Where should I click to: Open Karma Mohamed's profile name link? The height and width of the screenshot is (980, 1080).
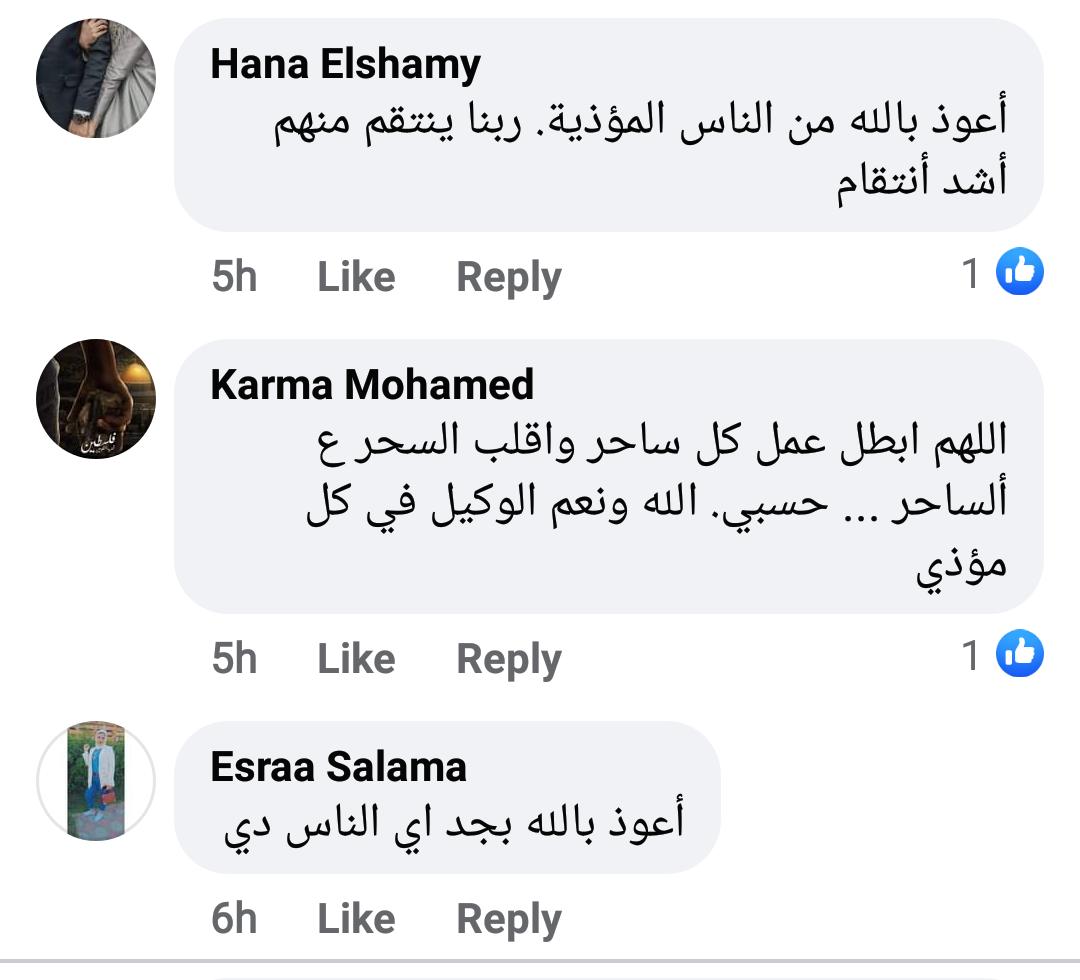373,385
